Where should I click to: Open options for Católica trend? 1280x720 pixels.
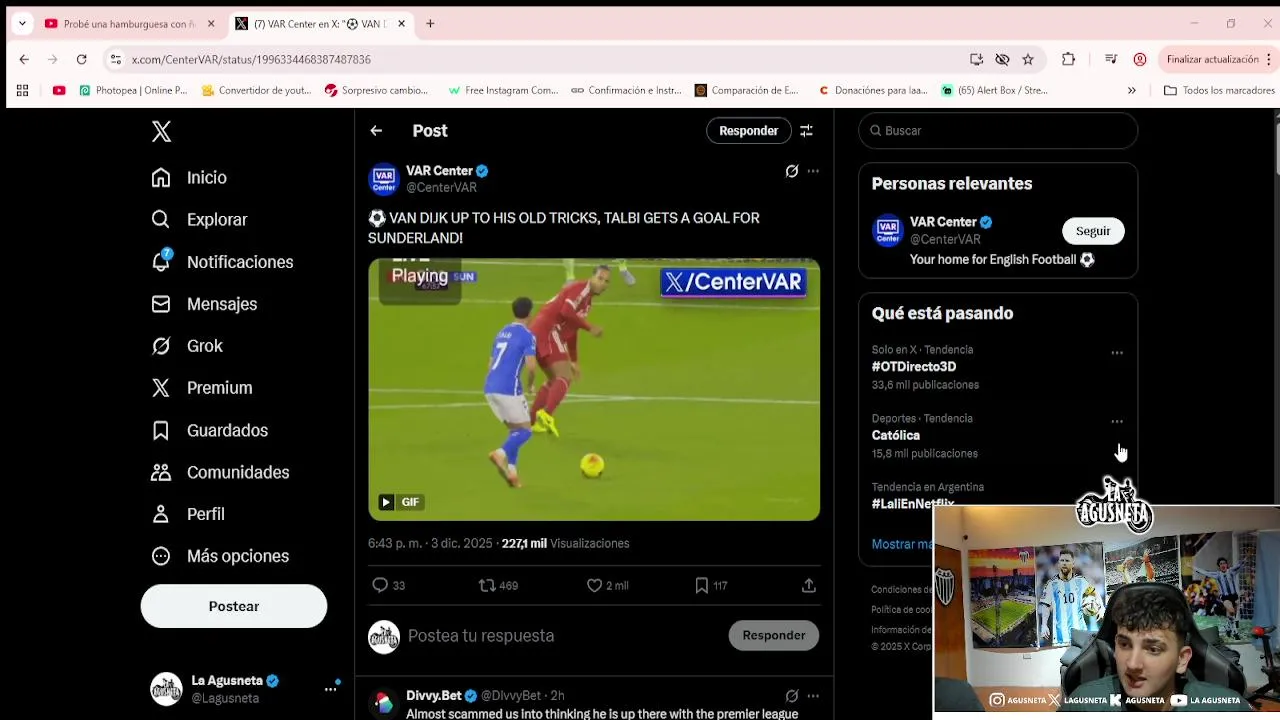[1117, 421]
